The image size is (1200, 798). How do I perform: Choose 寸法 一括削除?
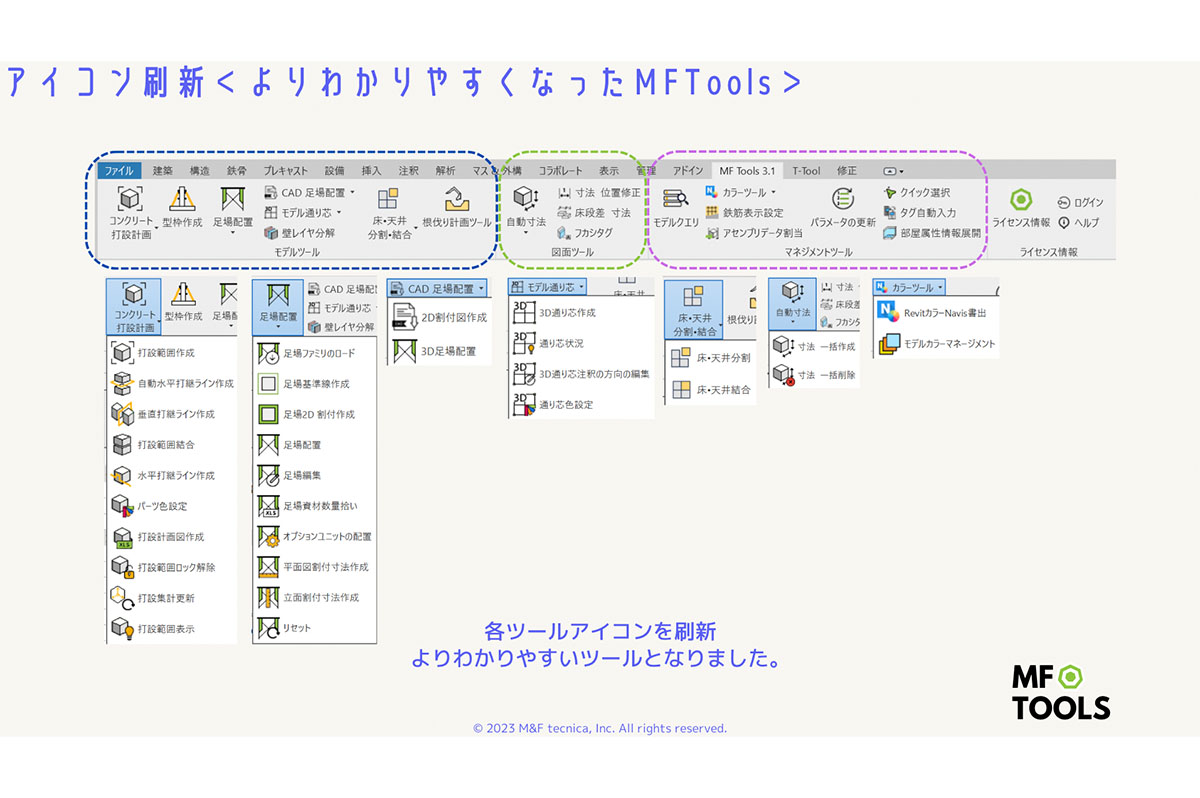(815, 376)
